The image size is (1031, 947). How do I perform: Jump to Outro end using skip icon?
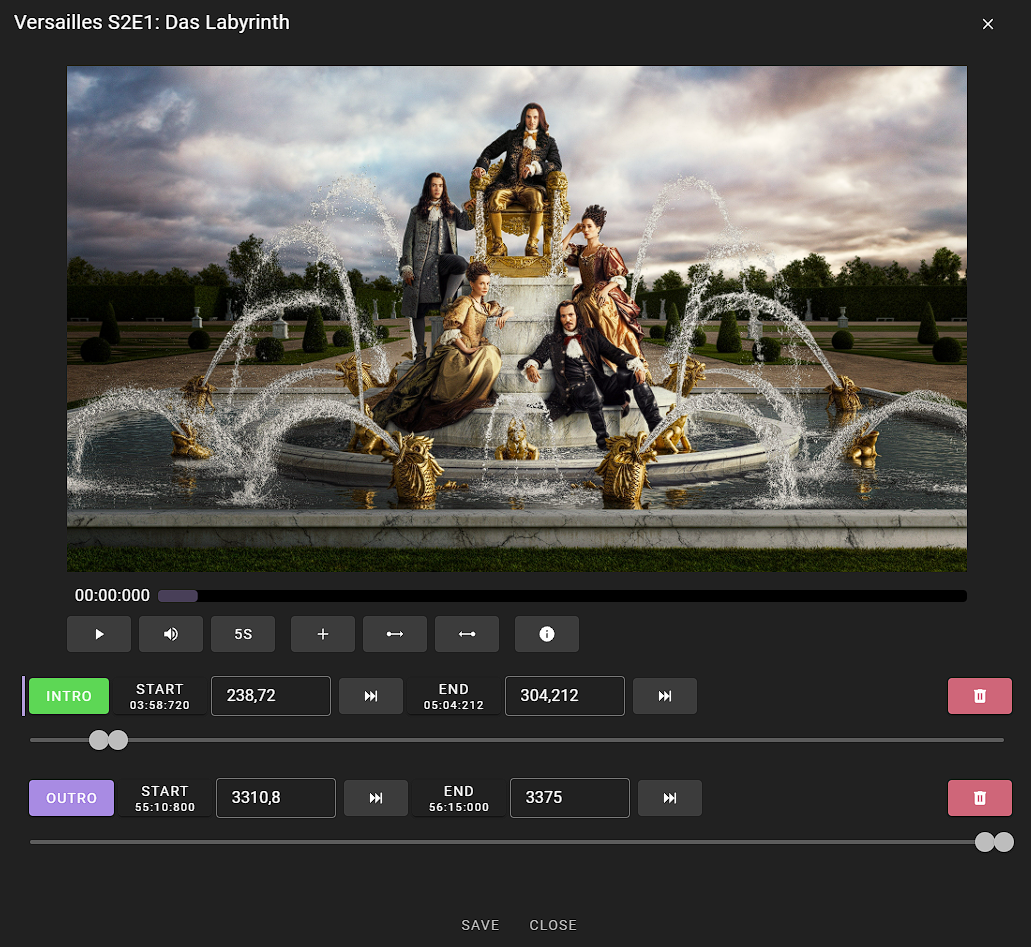[670, 798]
